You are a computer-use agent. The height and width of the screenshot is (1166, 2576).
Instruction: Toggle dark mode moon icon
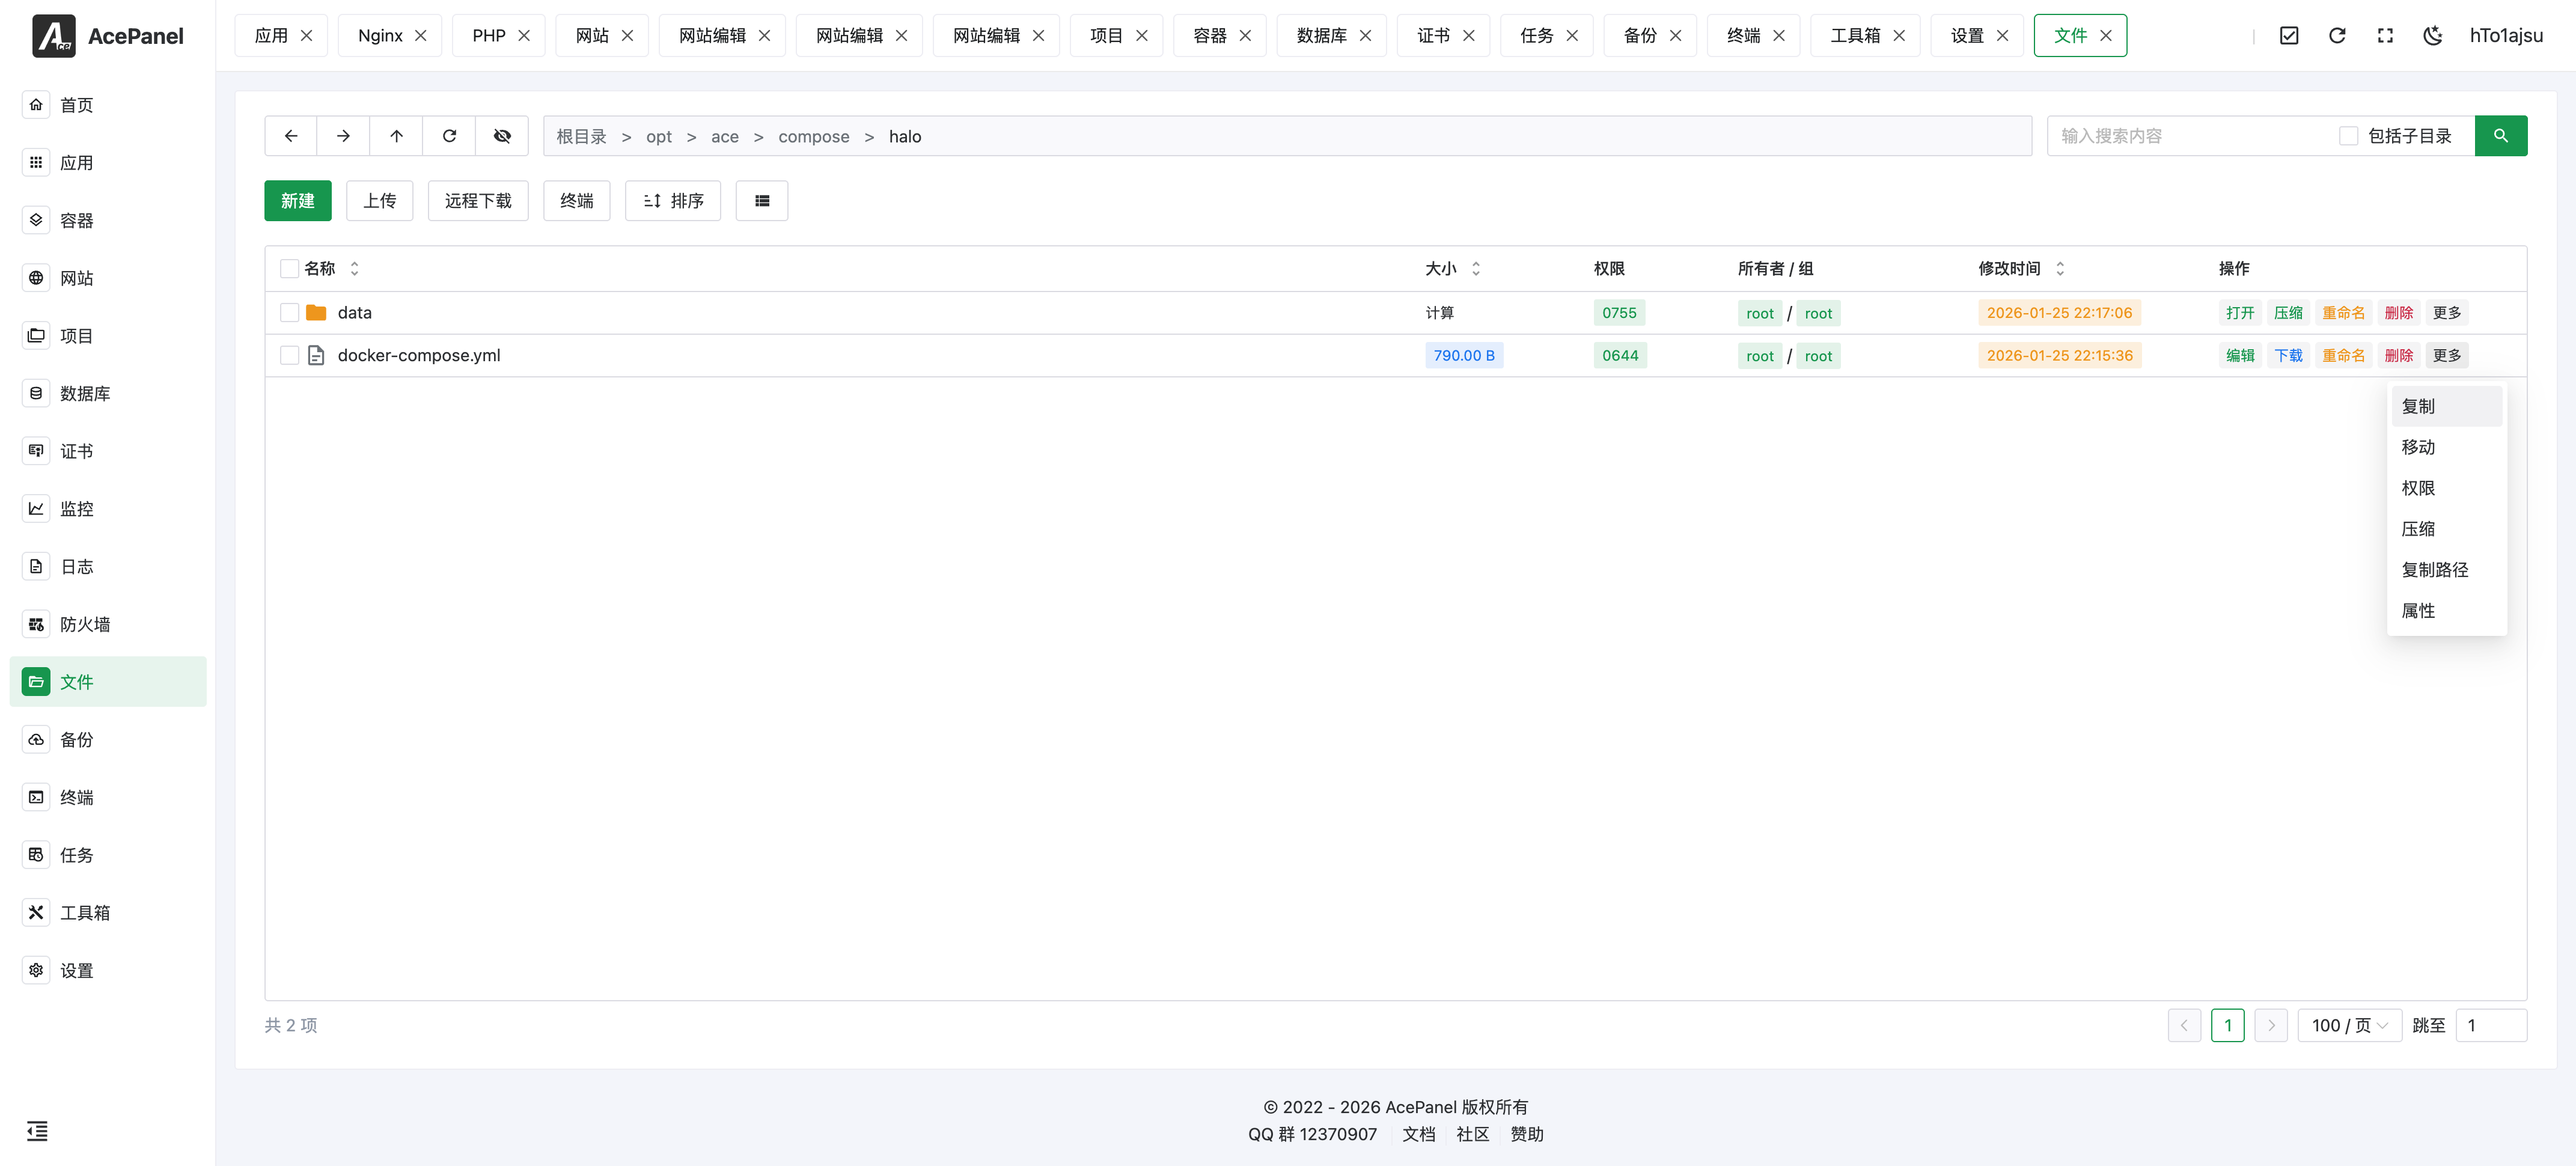[x=2433, y=36]
